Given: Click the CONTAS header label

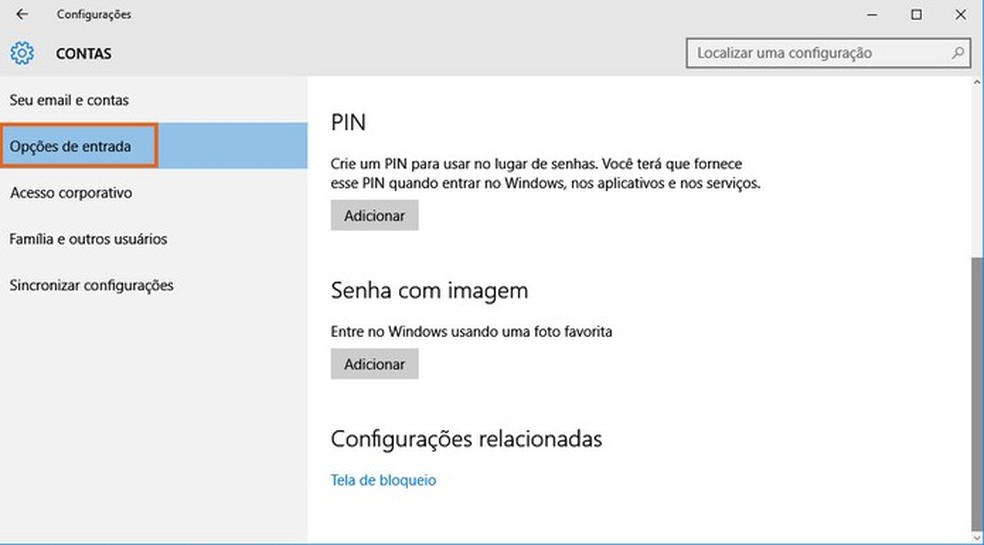Looking at the screenshot, I should tap(84, 53).
